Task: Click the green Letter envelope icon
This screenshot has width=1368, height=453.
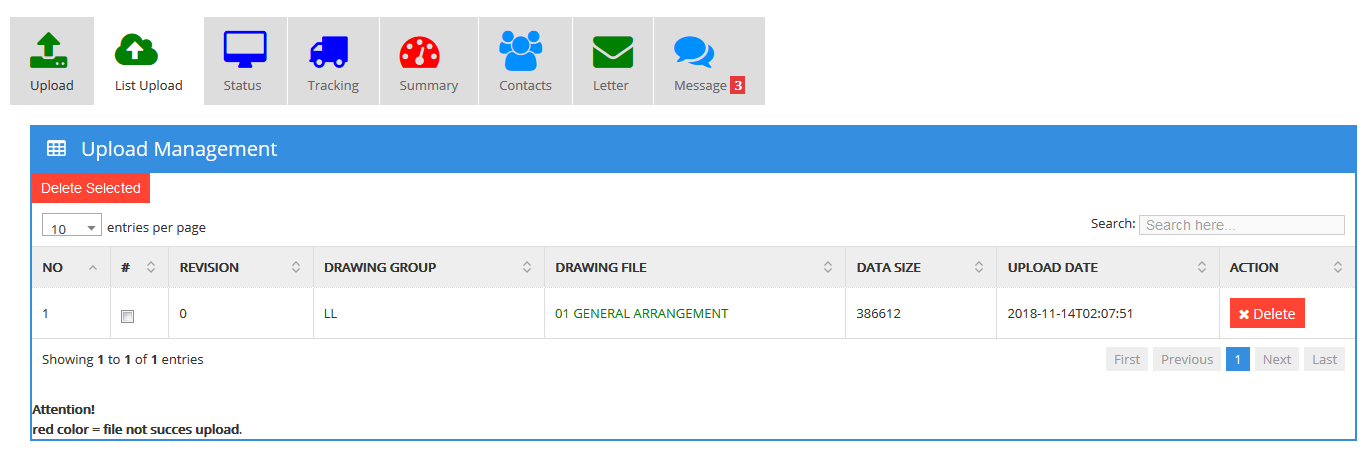Action: pos(612,51)
